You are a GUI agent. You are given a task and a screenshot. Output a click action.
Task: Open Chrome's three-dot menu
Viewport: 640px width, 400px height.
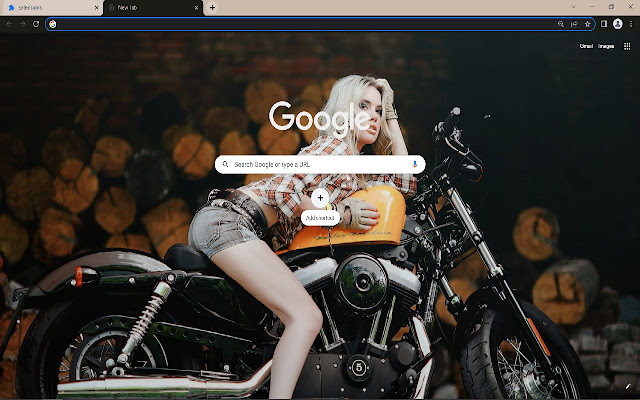631,24
